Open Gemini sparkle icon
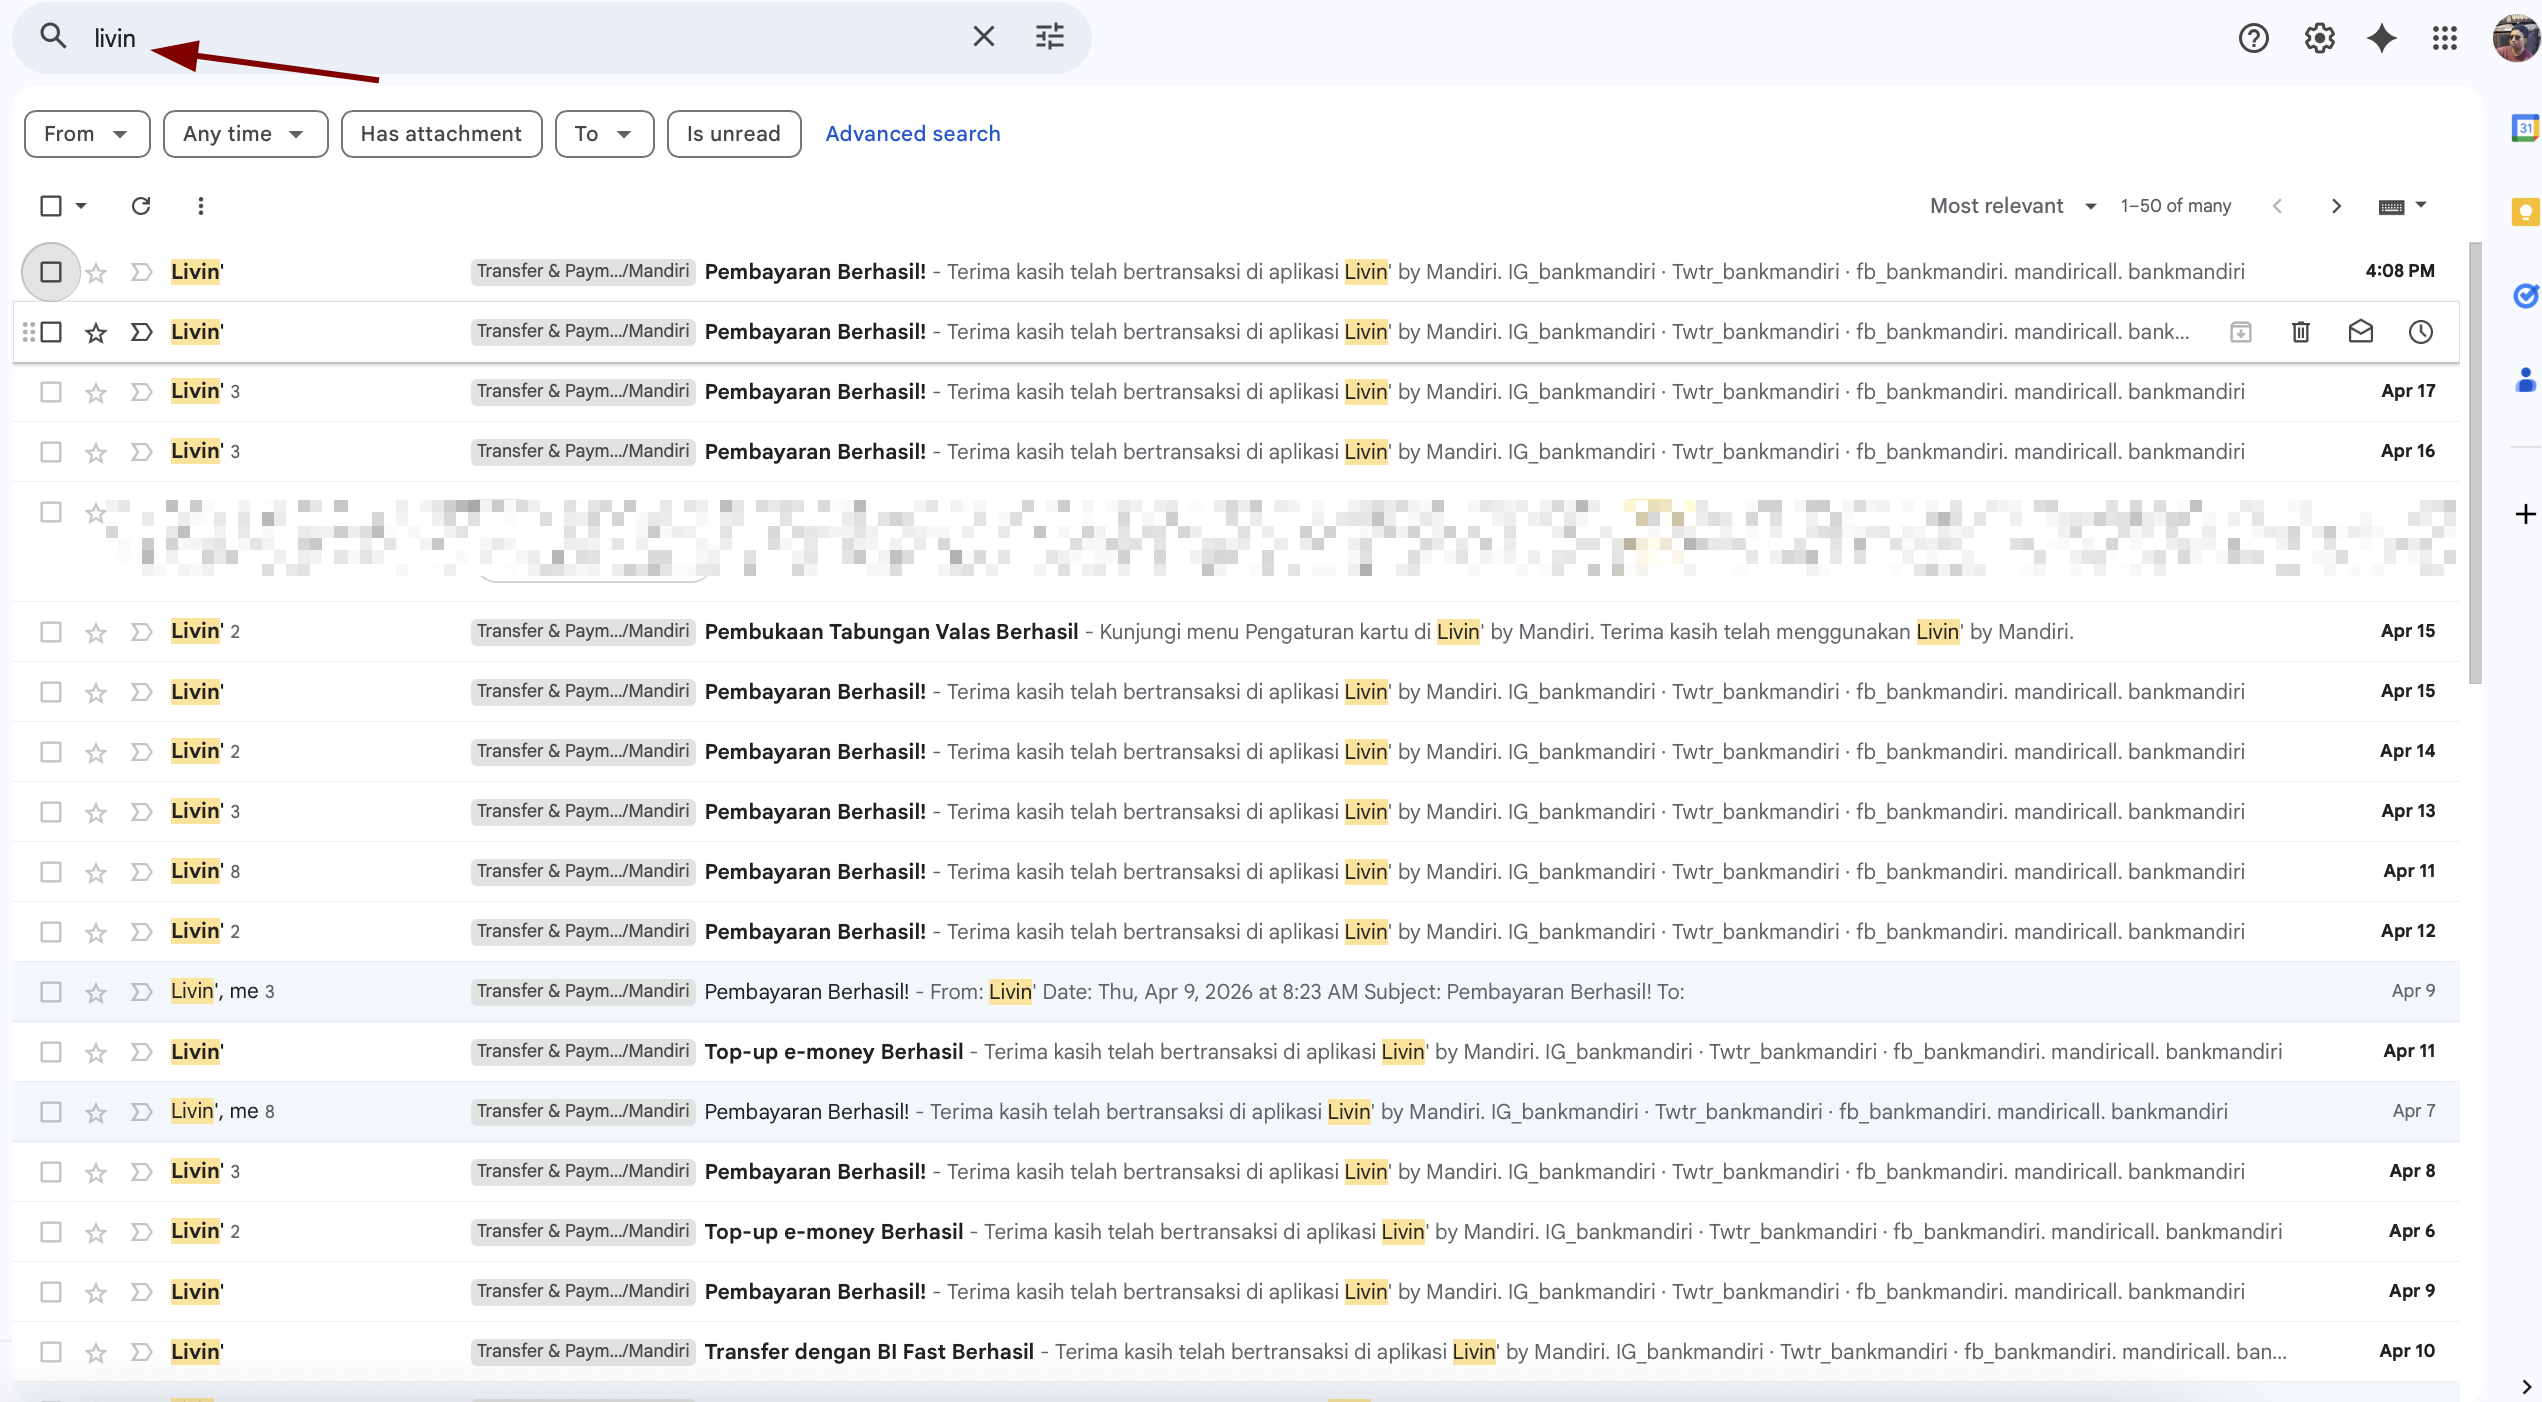Viewport: 2542px width, 1402px height. tap(2382, 38)
